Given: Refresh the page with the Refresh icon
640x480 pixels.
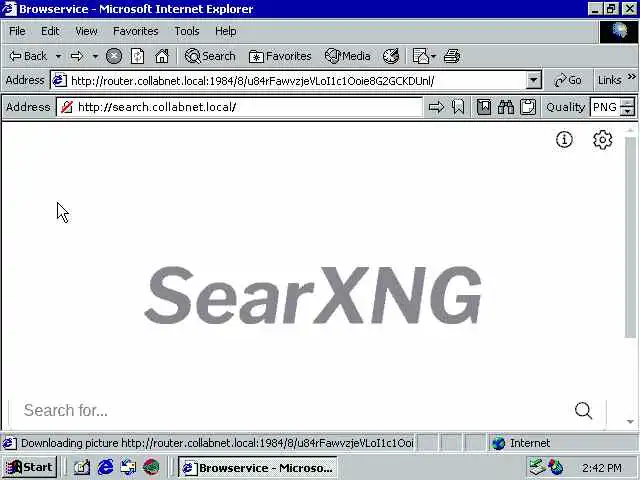Looking at the screenshot, I should coord(138,56).
